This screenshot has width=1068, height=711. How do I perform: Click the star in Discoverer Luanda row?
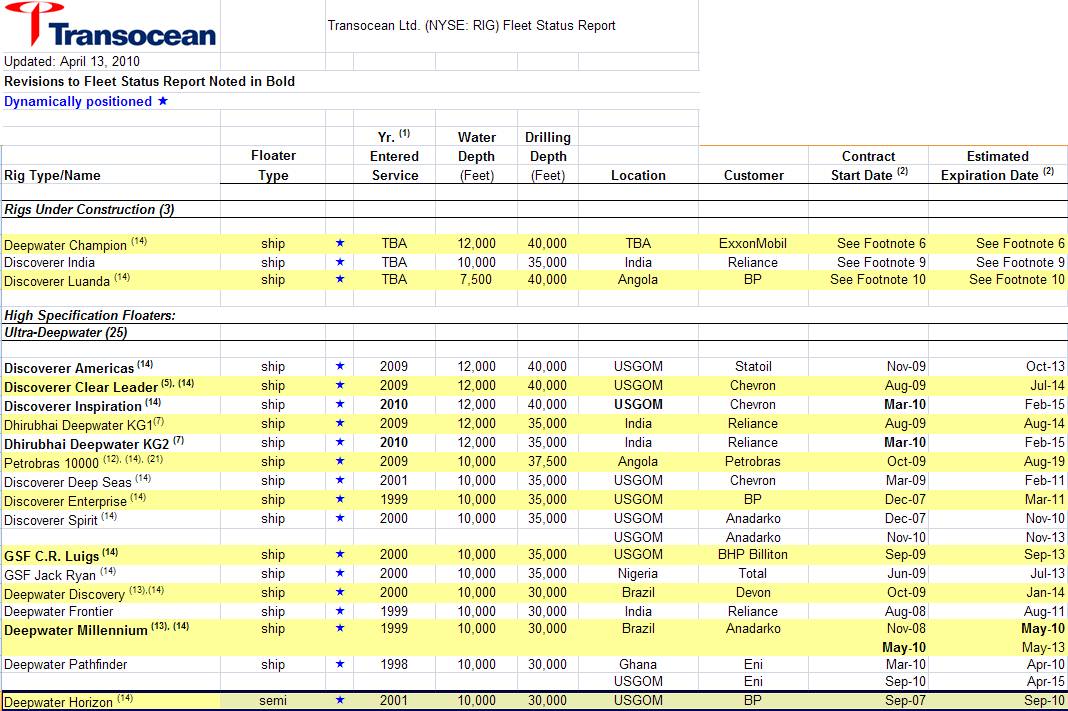point(340,279)
